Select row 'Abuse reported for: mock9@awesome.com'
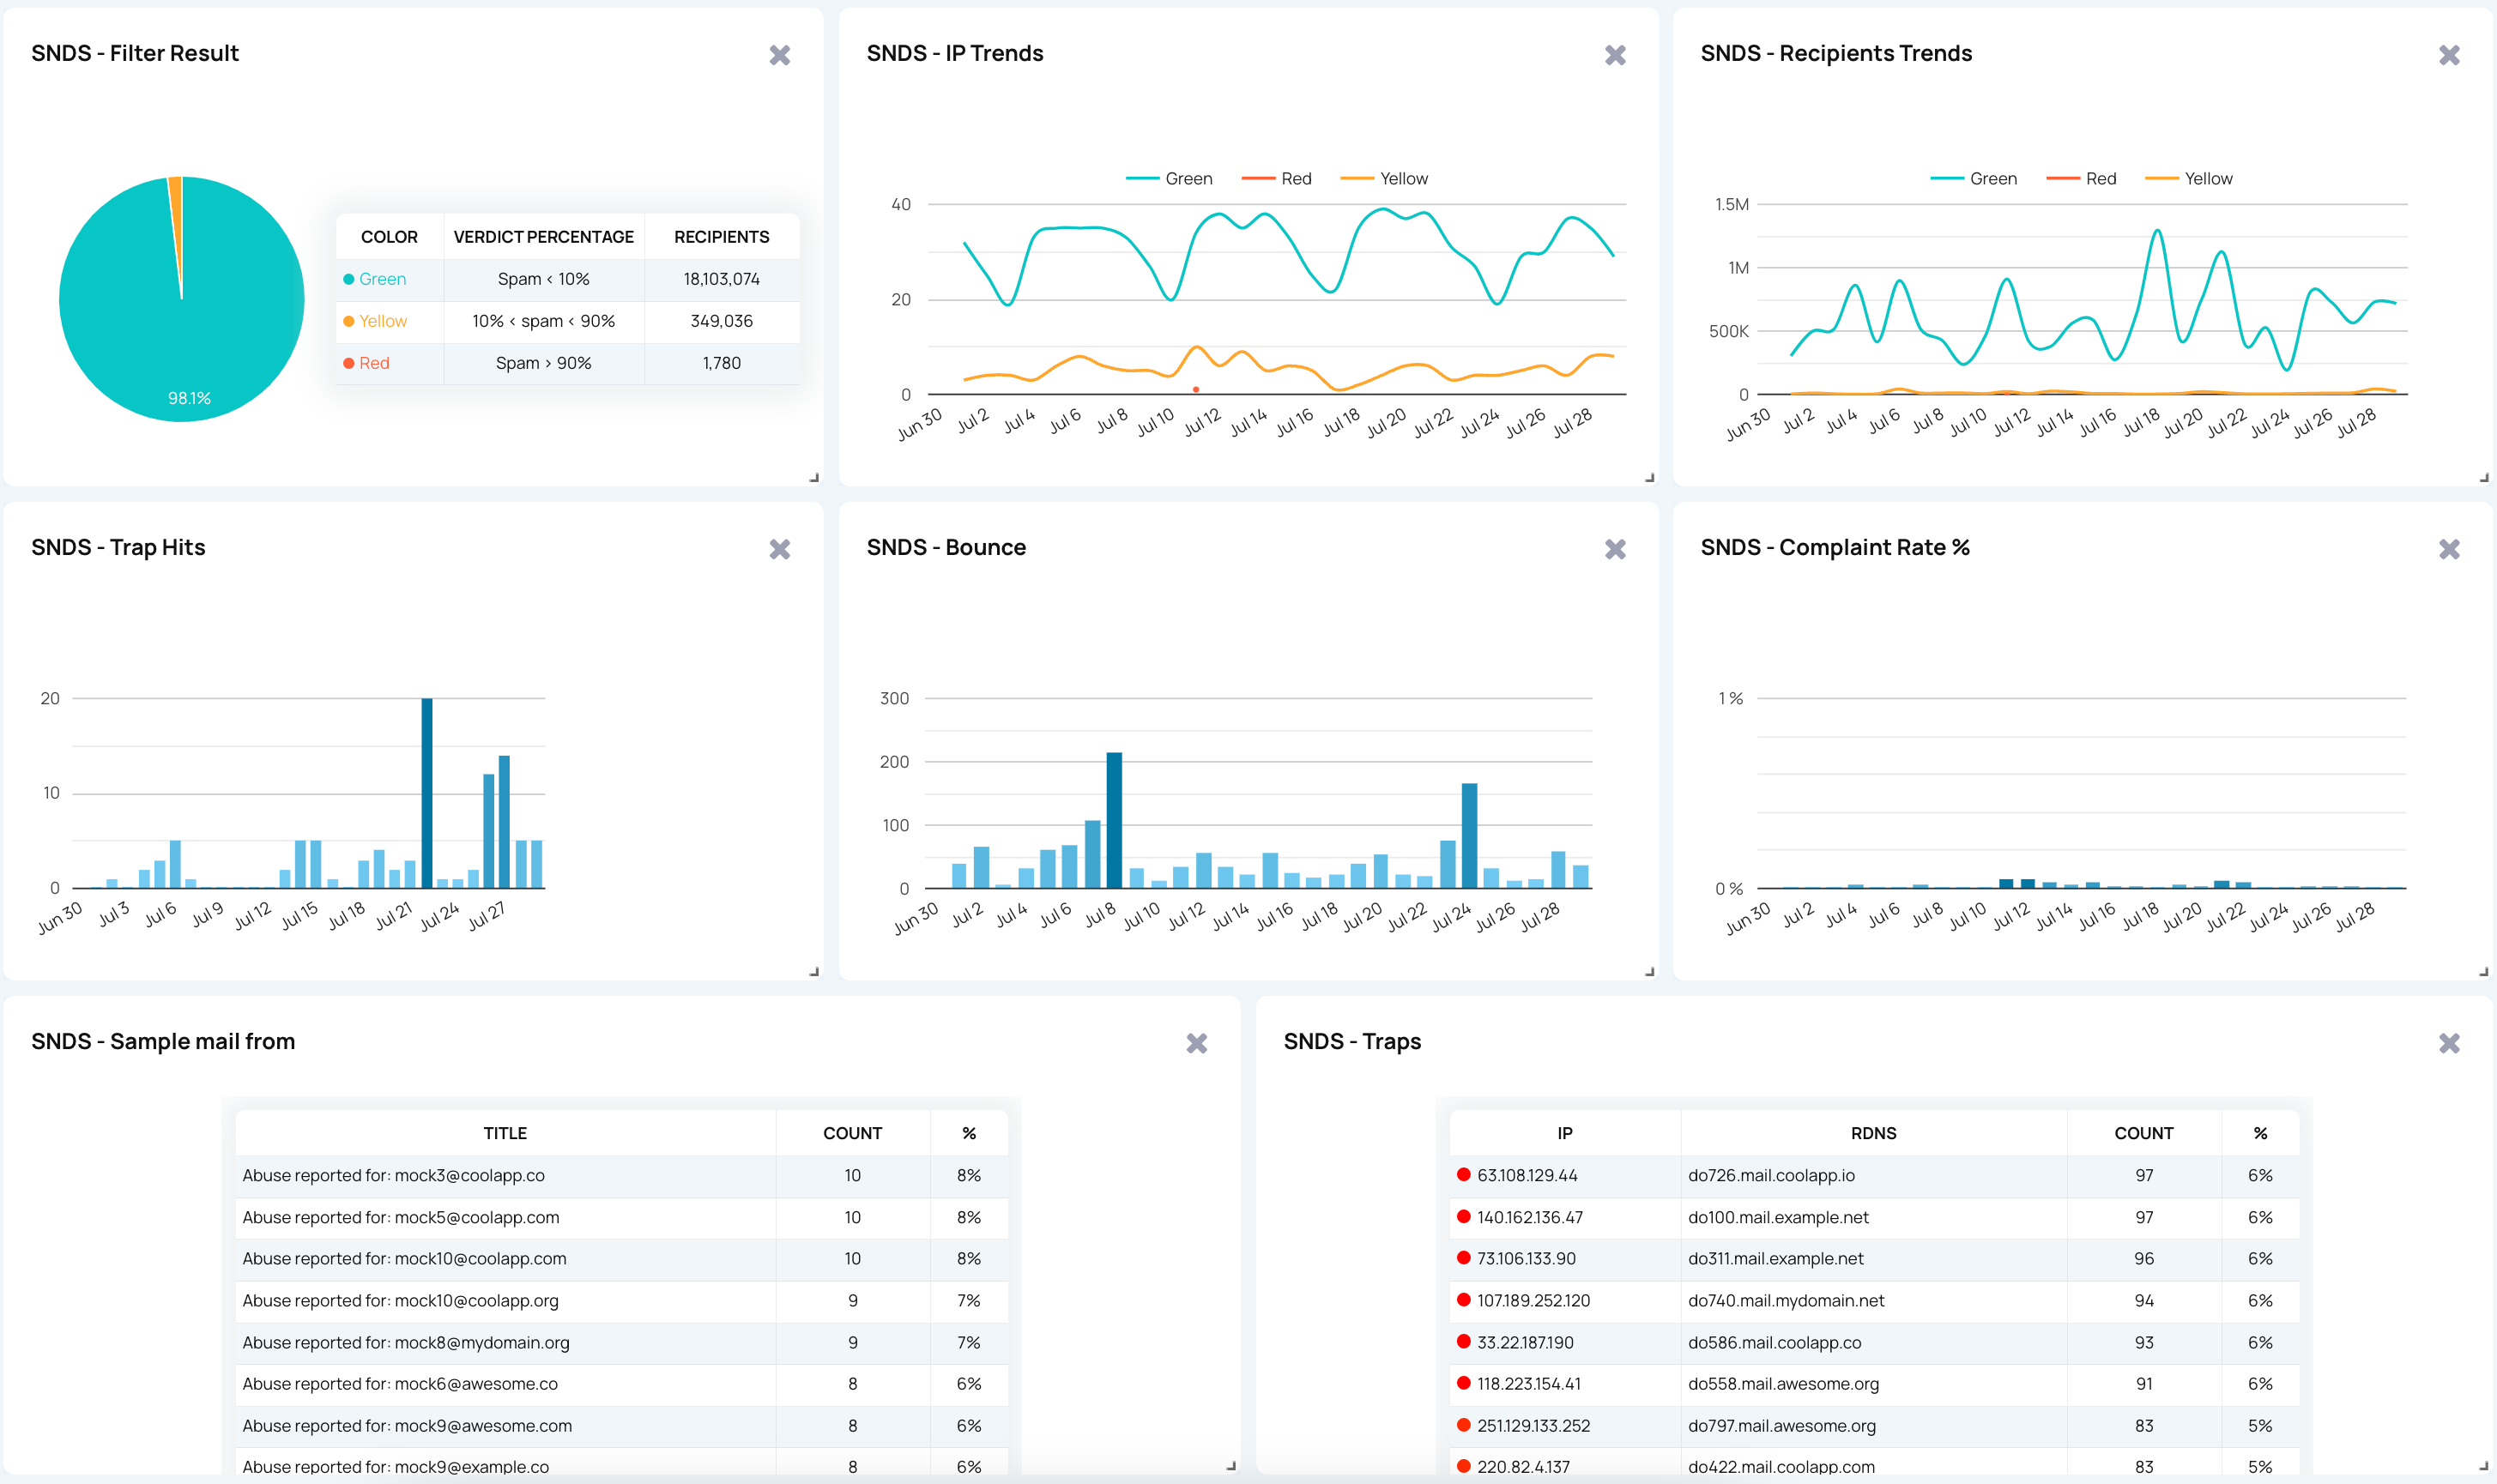 622,1426
